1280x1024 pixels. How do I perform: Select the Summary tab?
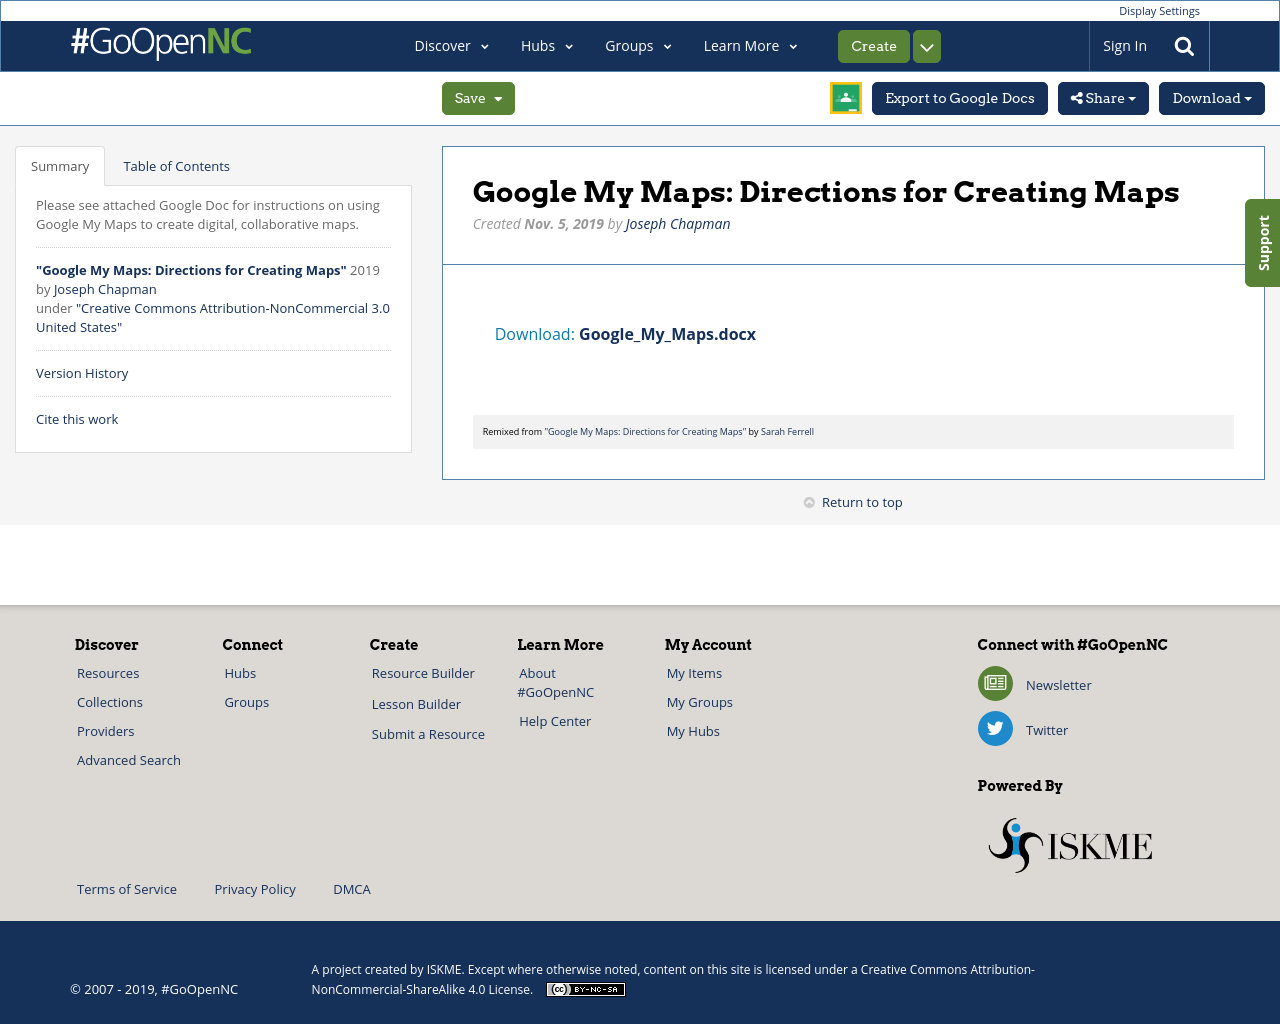coord(60,165)
